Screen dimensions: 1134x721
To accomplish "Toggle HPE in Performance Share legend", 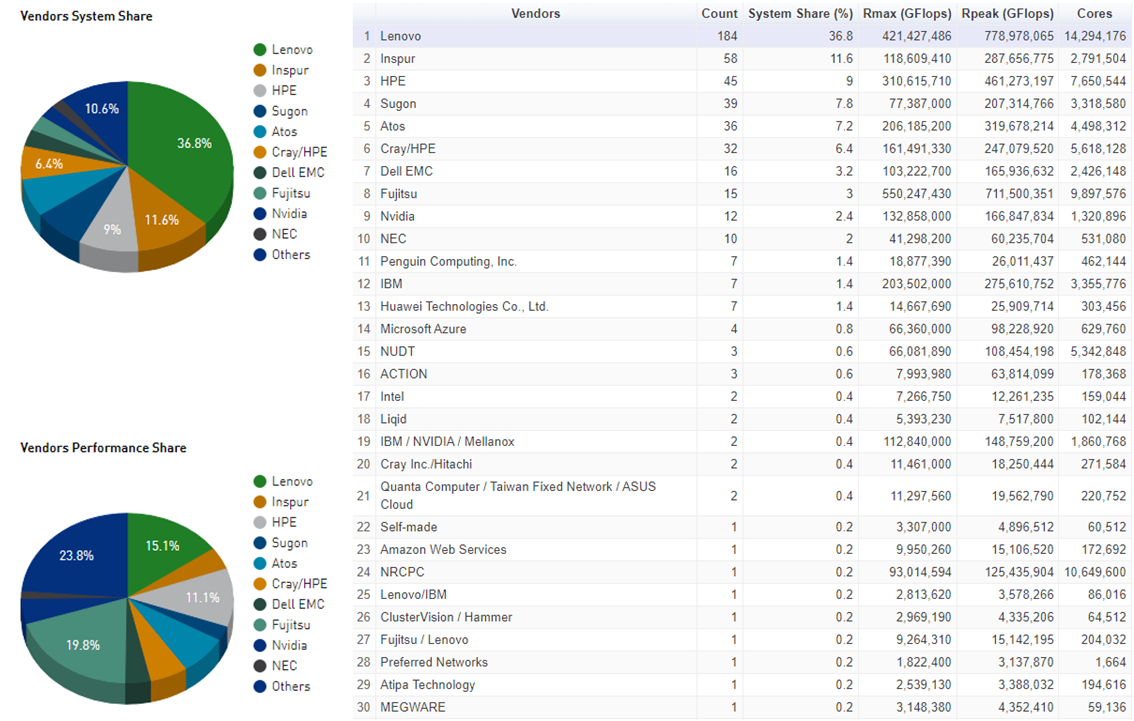I will (276, 522).
